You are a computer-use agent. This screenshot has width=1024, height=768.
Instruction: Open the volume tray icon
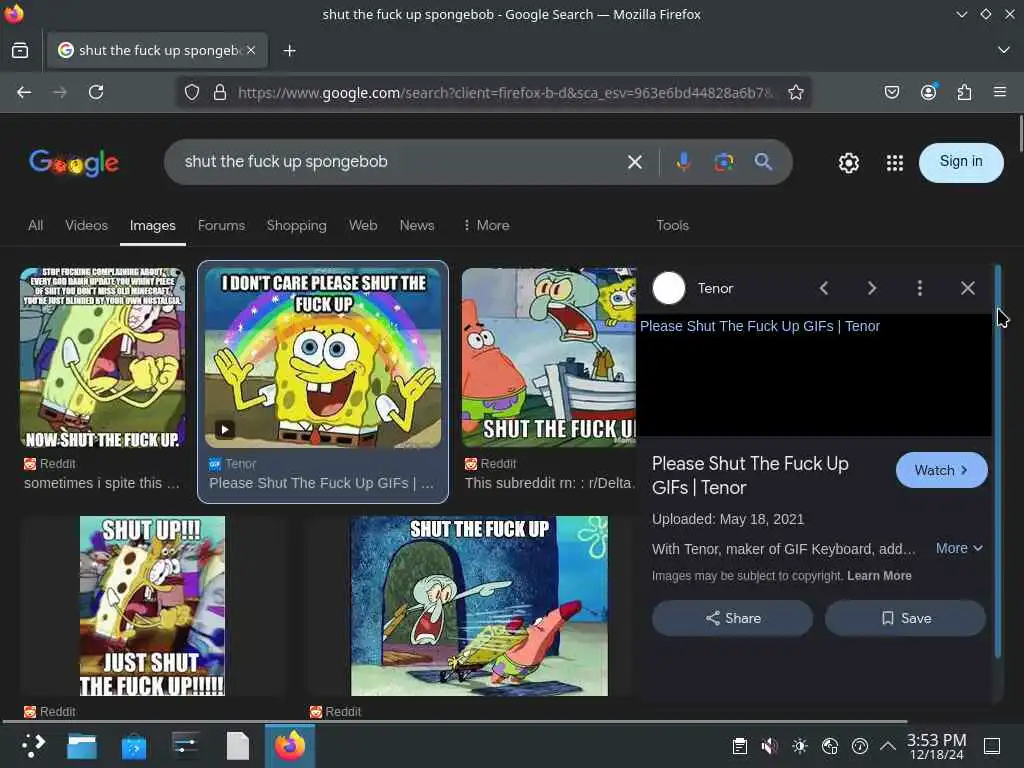click(769, 746)
